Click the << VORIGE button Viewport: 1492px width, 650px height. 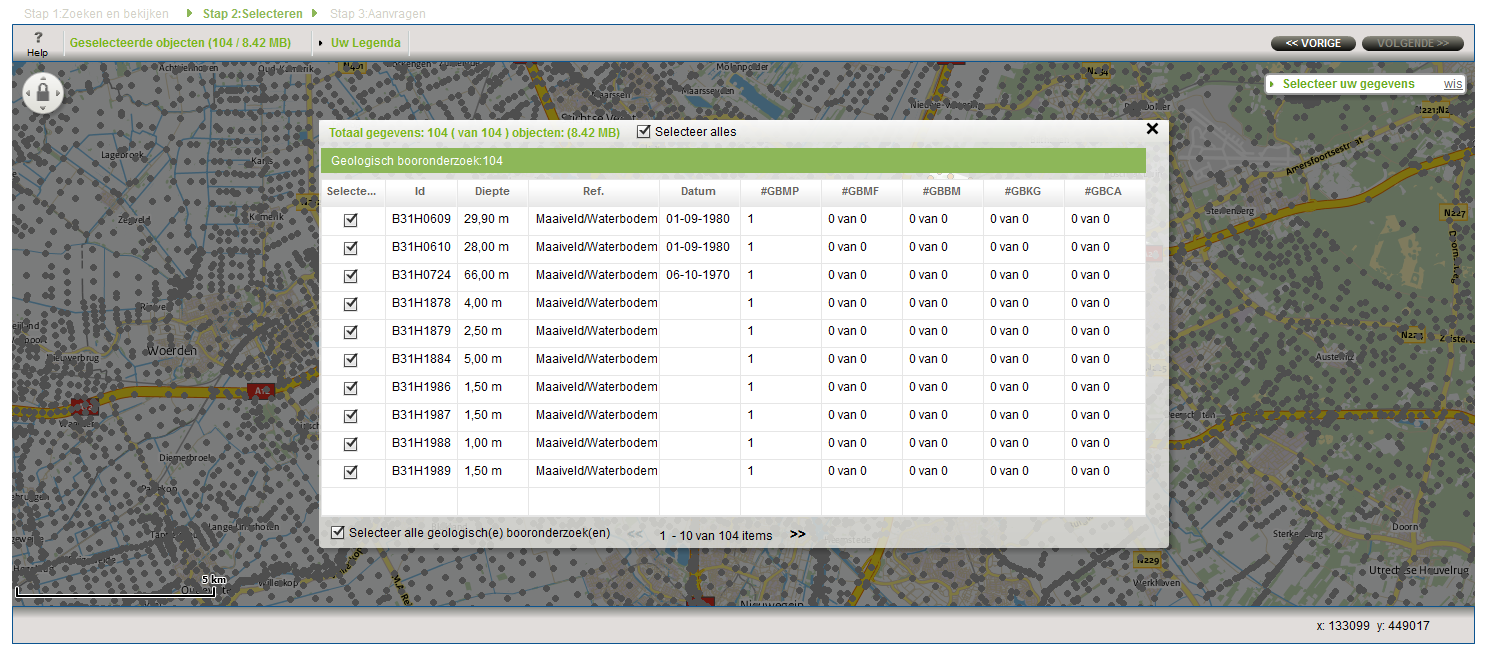(x=1313, y=43)
